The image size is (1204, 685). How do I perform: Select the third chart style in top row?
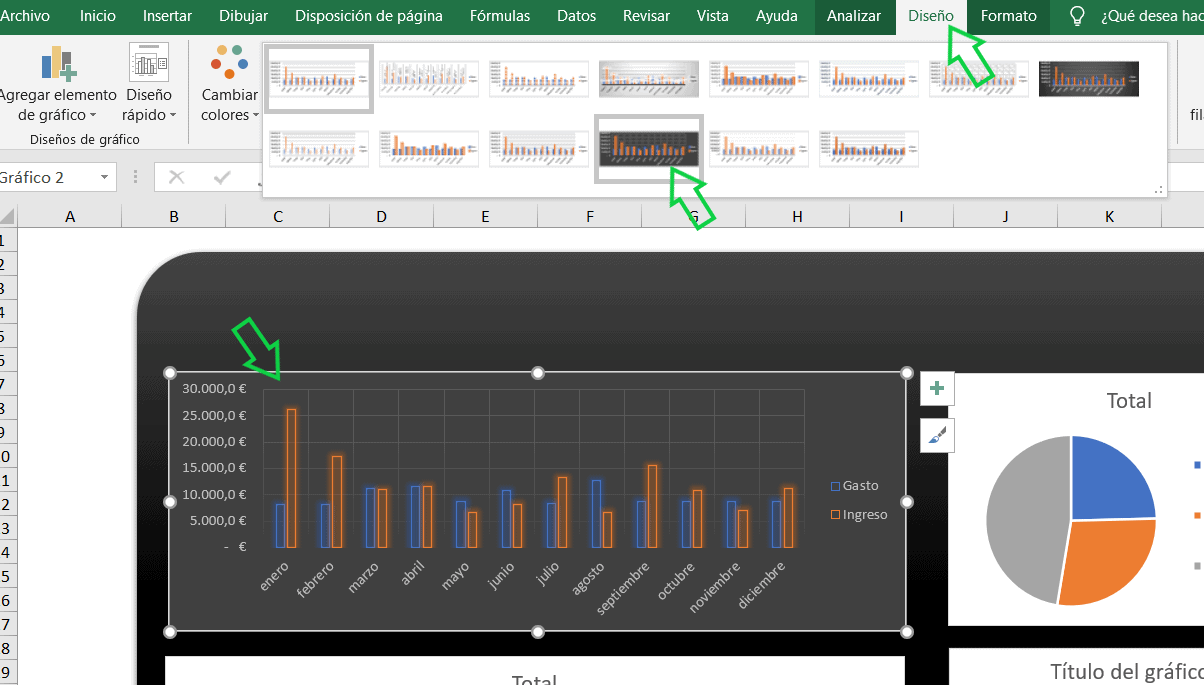pyautogui.click(x=539, y=79)
